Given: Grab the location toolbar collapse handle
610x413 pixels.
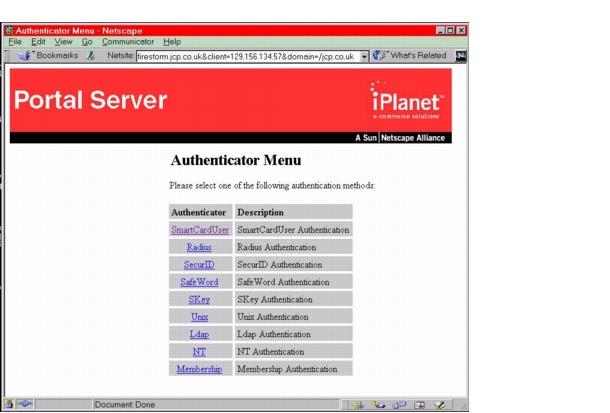Looking at the screenshot, I should 7,56.
